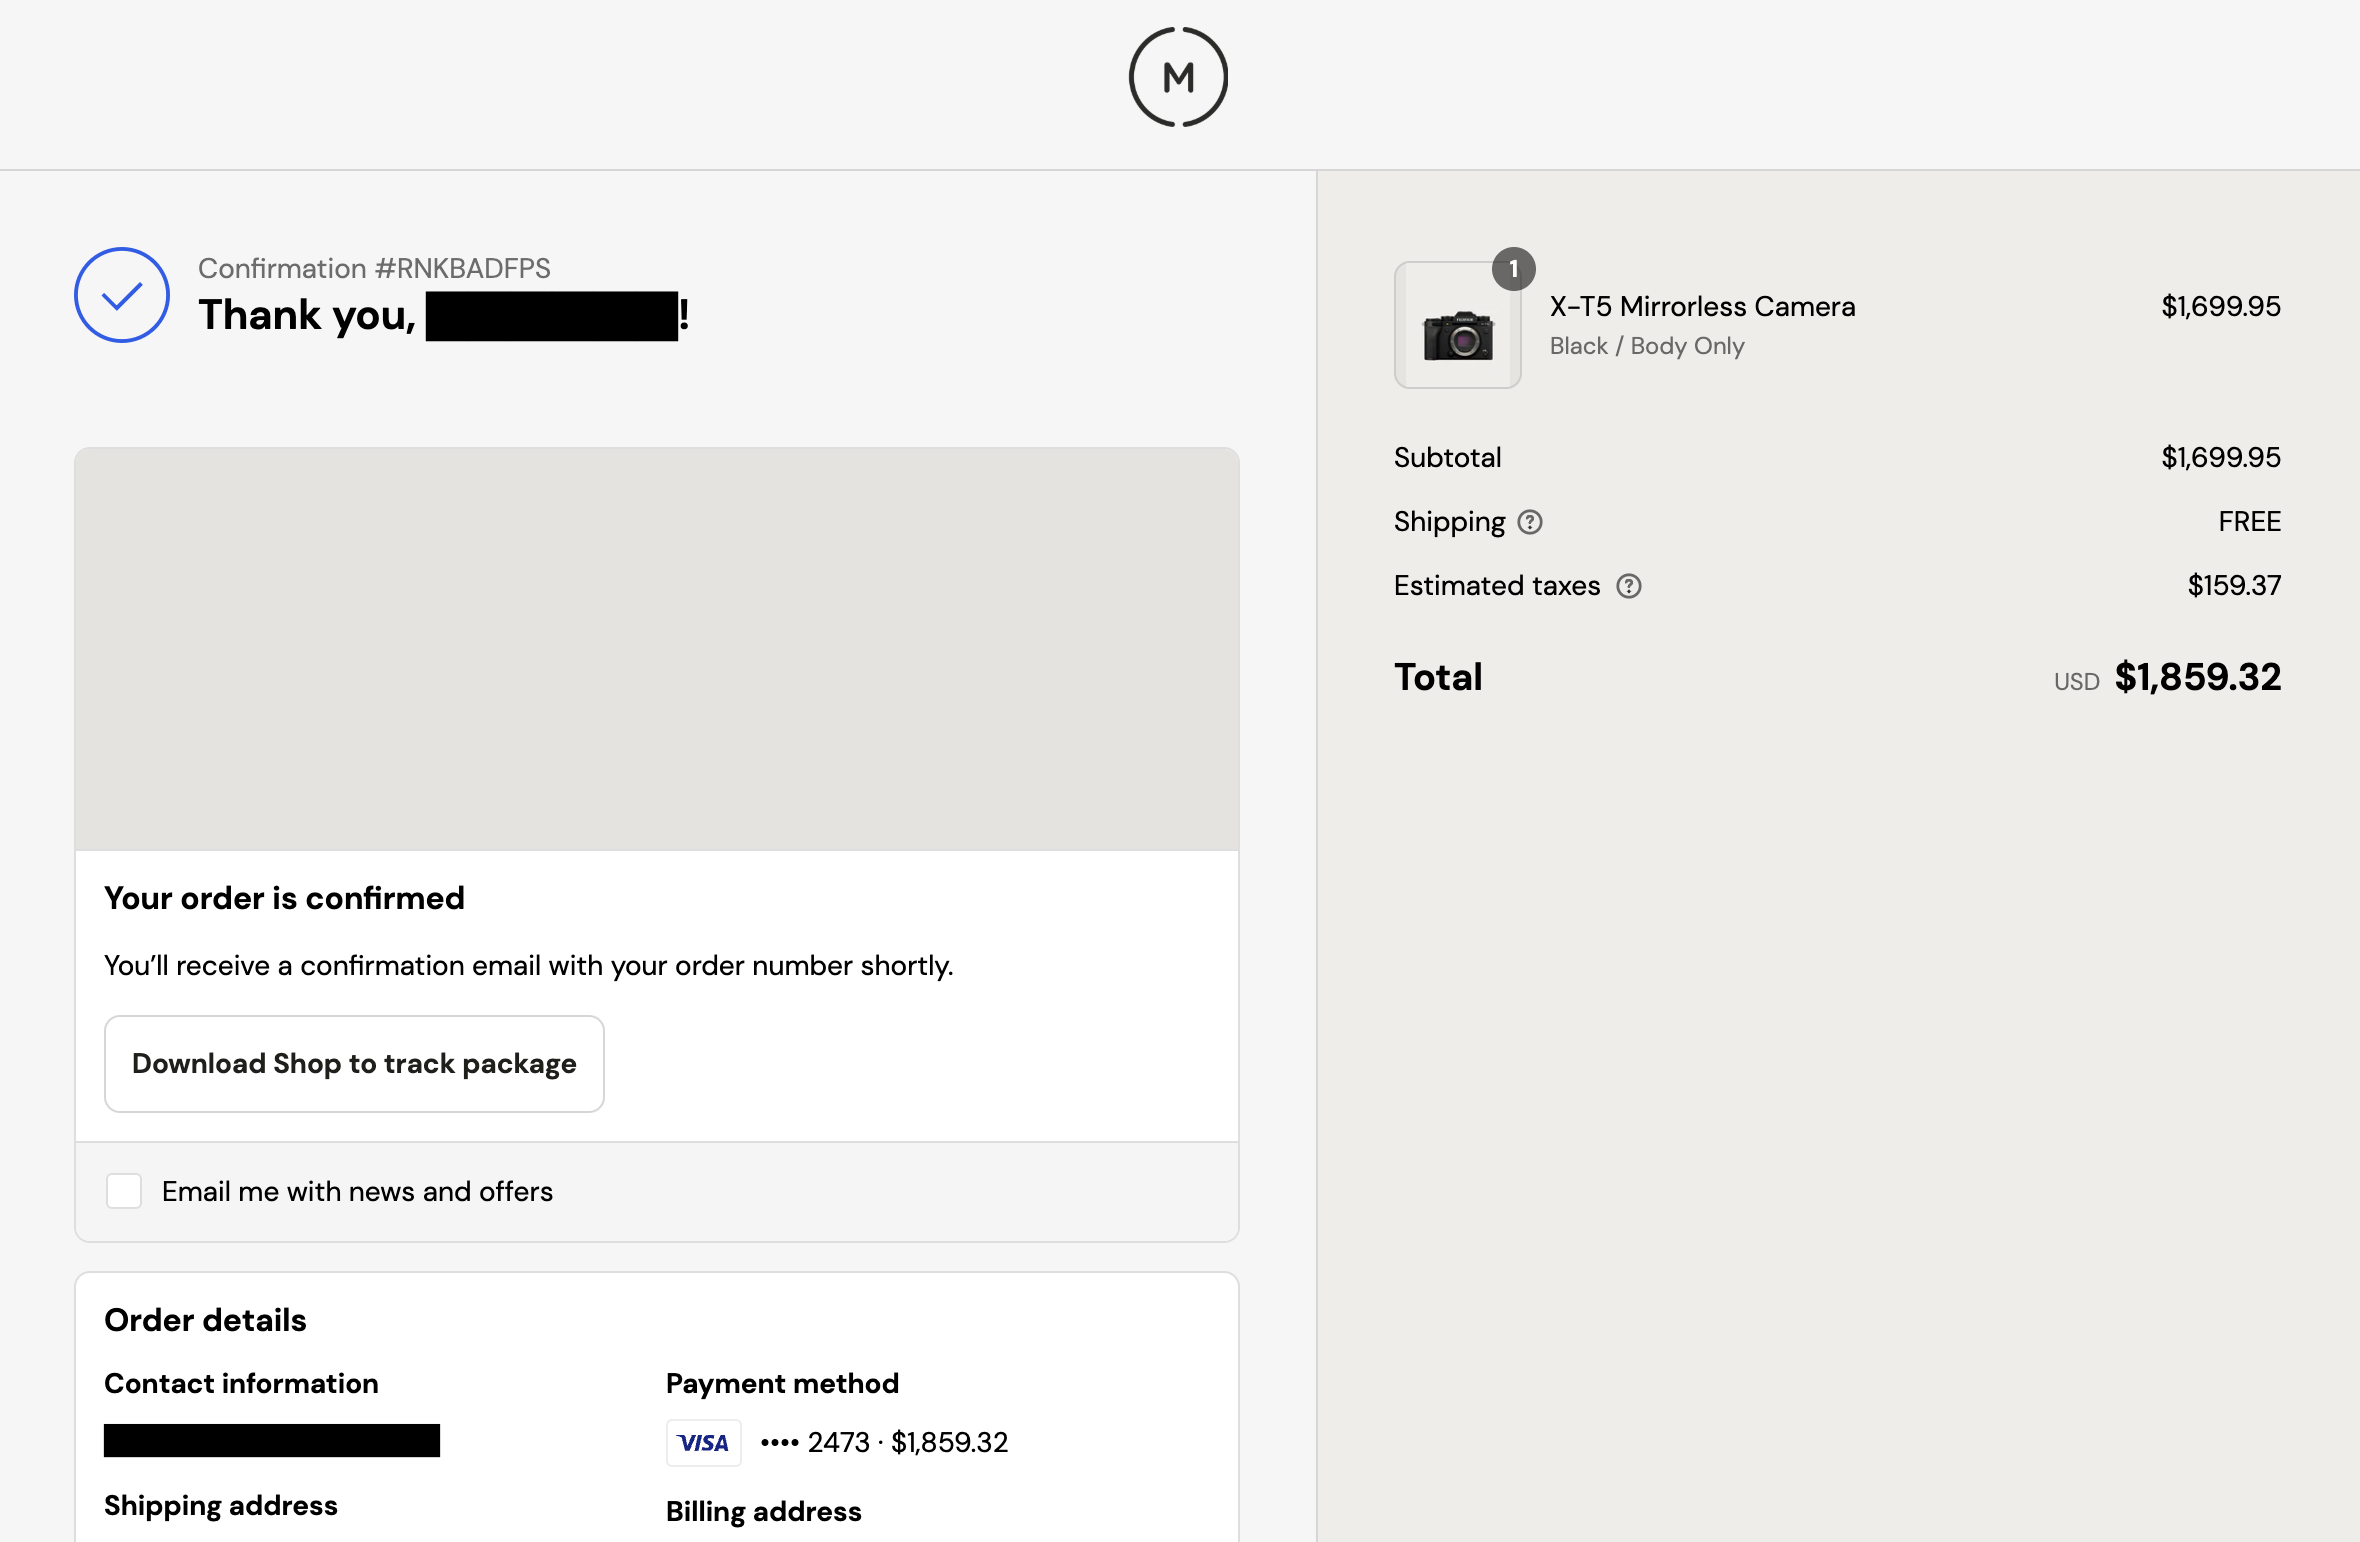The width and height of the screenshot is (2360, 1542).
Task: Open the Estimated taxes help icon
Action: [1629, 586]
